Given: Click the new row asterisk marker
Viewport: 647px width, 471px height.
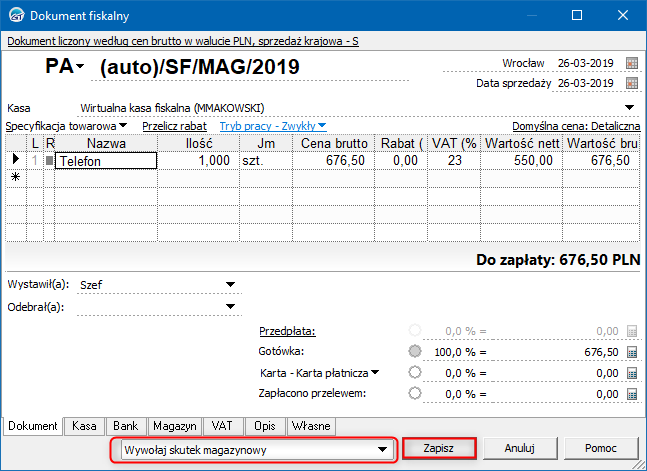Looking at the screenshot, I should pyautogui.click(x=15, y=177).
